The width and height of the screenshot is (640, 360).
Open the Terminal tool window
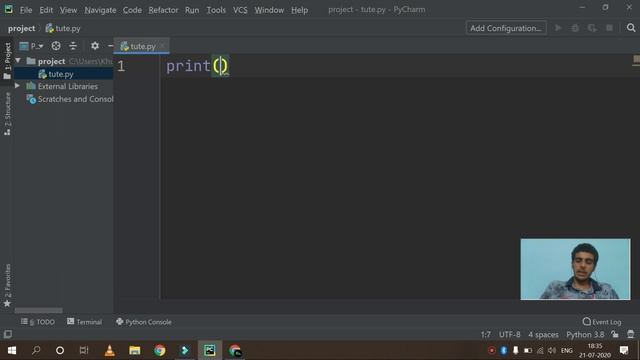coord(84,322)
